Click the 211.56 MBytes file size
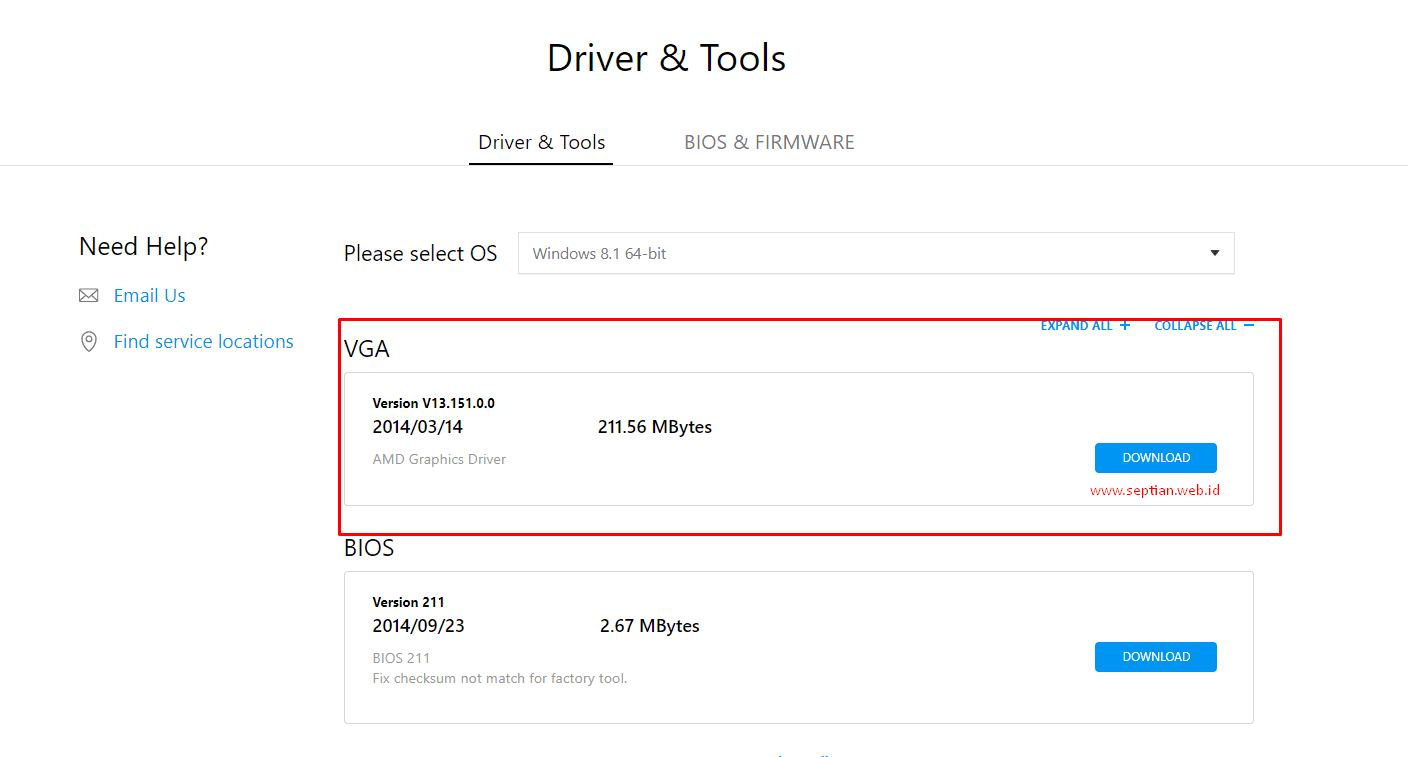The width and height of the screenshot is (1408, 757). (x=655, y=427)
